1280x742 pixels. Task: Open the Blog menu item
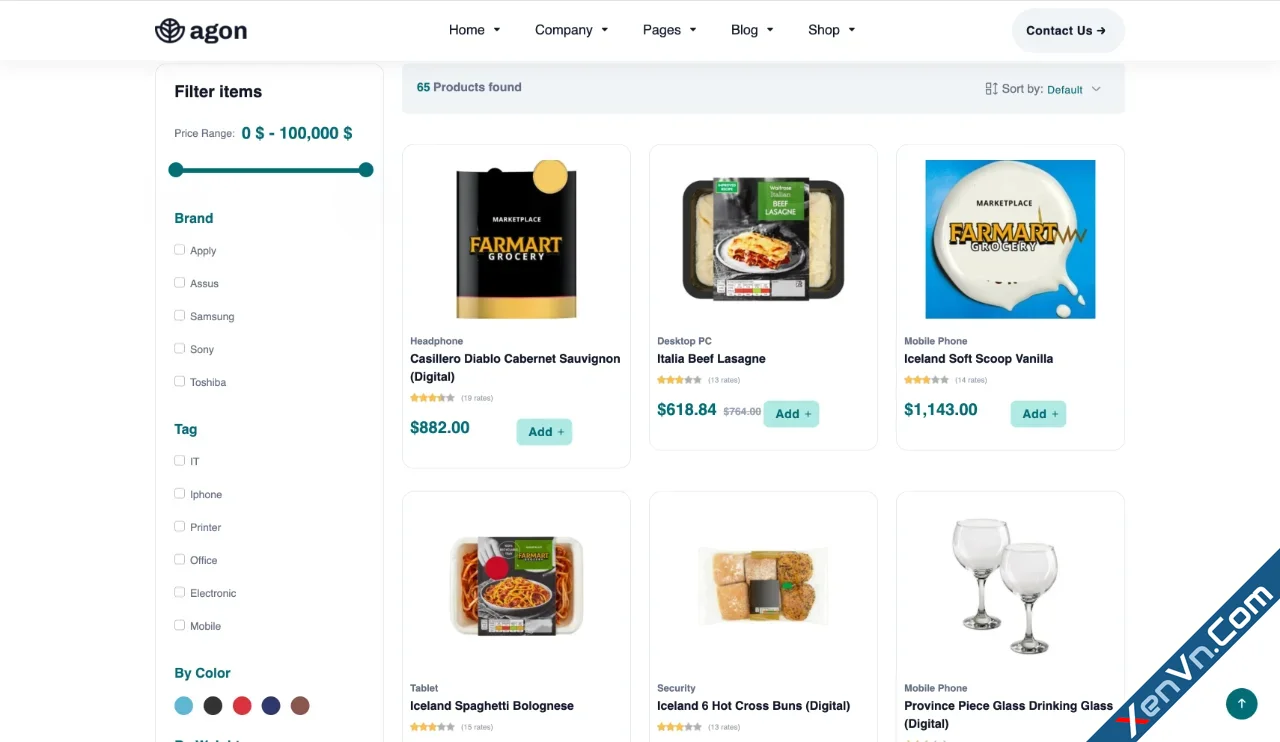[752, 30]
